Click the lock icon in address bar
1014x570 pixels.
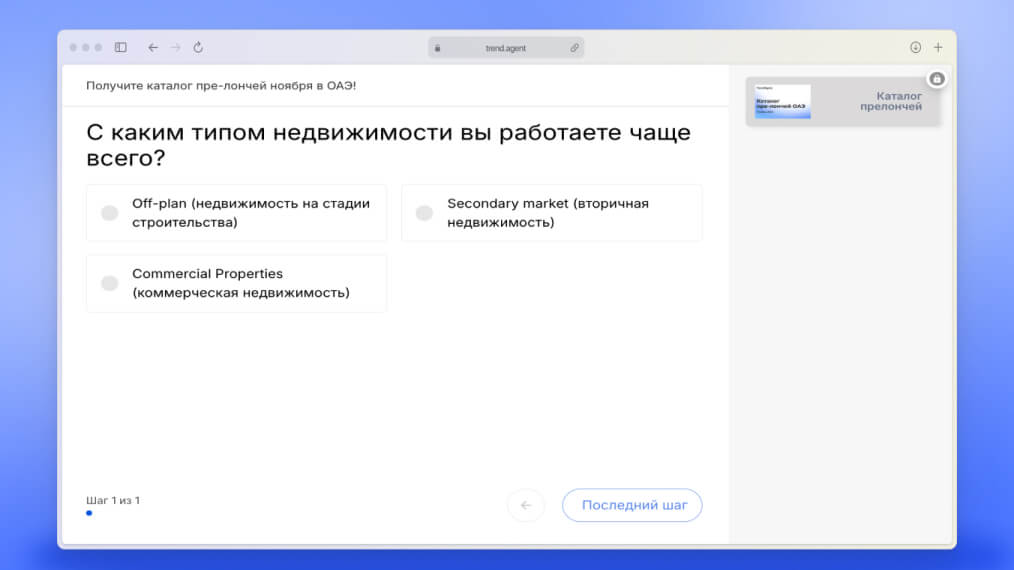pos(438,48)
